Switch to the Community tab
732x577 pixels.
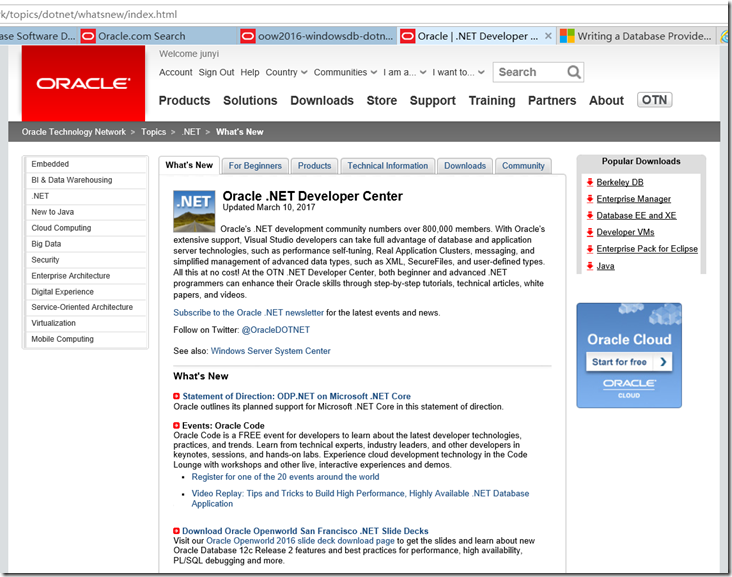click(523, 166)
